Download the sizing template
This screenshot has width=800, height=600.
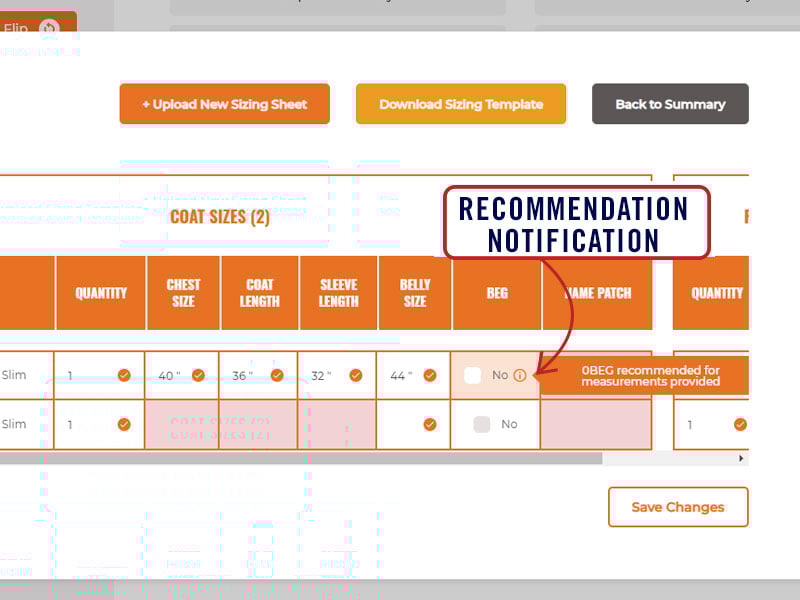(461, 104)
